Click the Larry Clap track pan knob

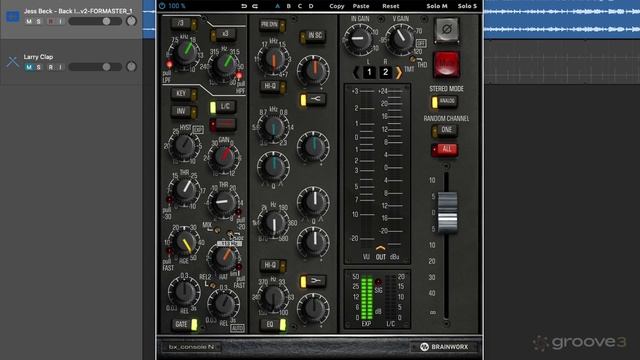(x=131, y=67)
